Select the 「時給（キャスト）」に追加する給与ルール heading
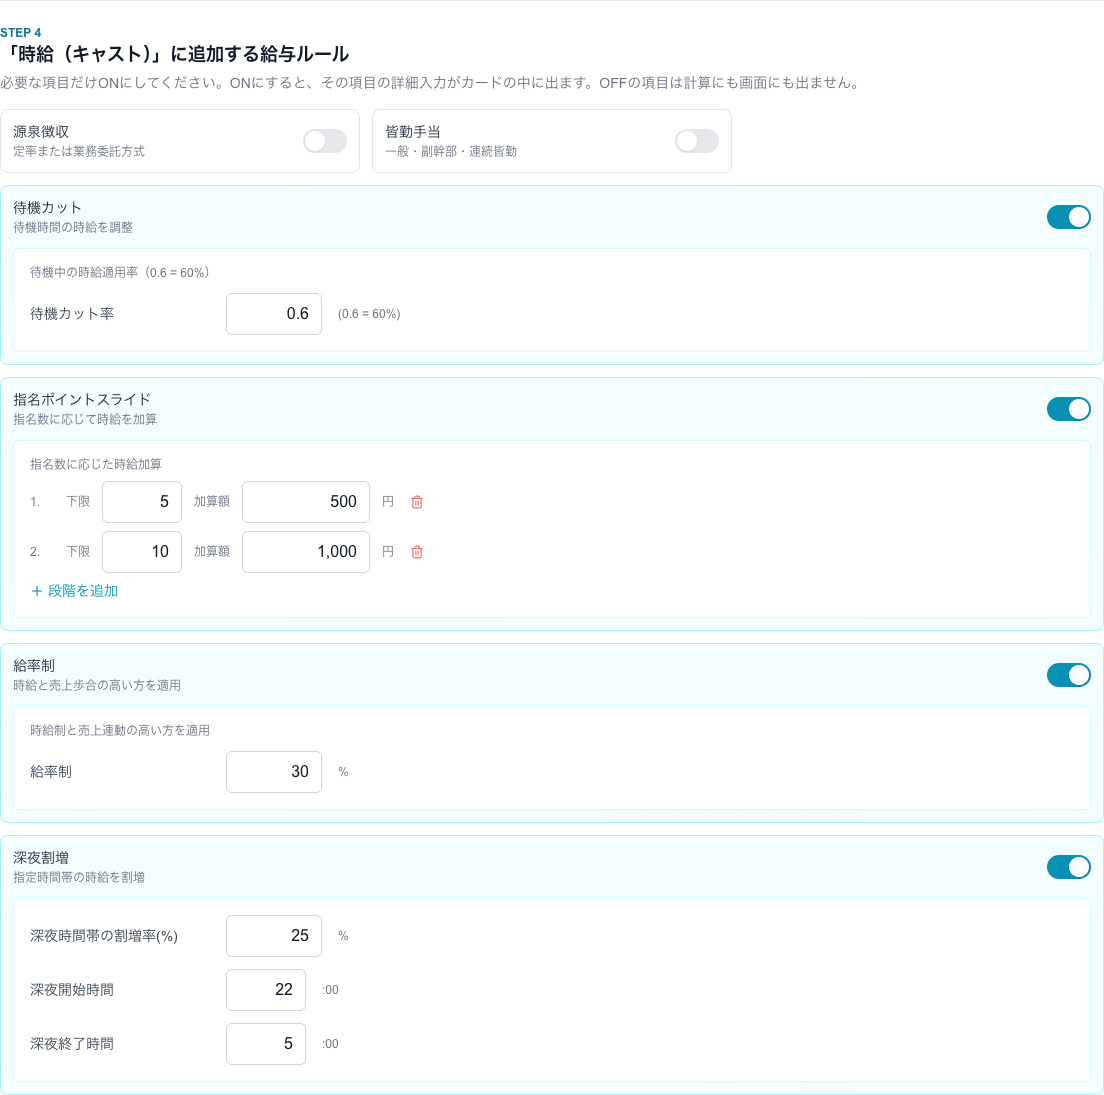Viewport: 1104px width, 1095px height. [x=175, y=54]
